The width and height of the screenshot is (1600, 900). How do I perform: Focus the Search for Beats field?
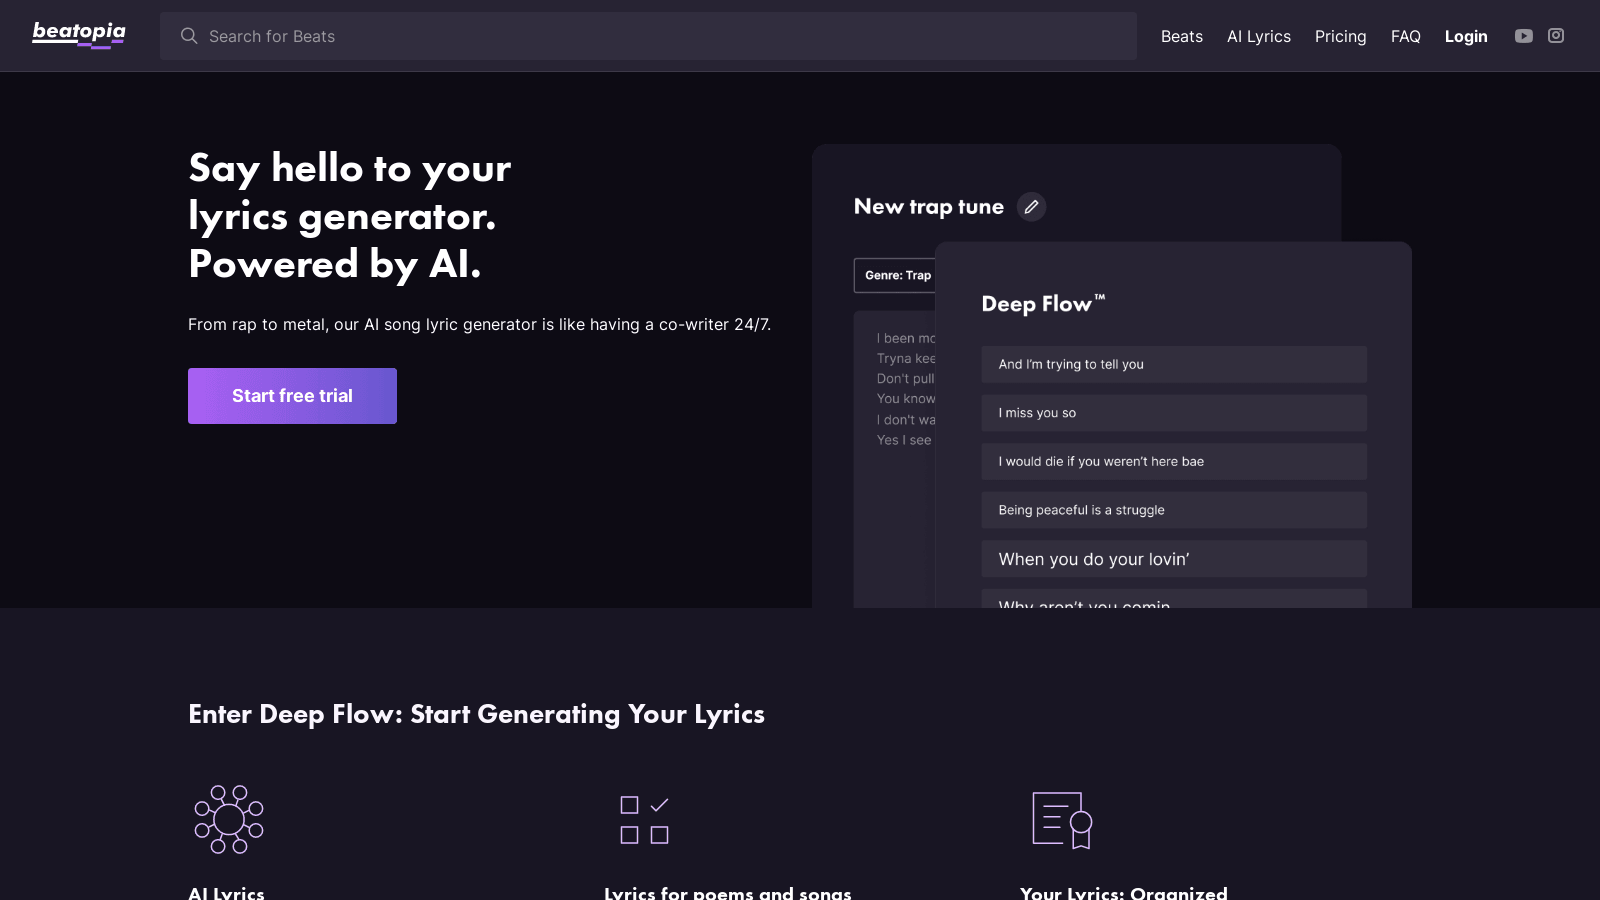pyautogui.click(x=648, y=36)
